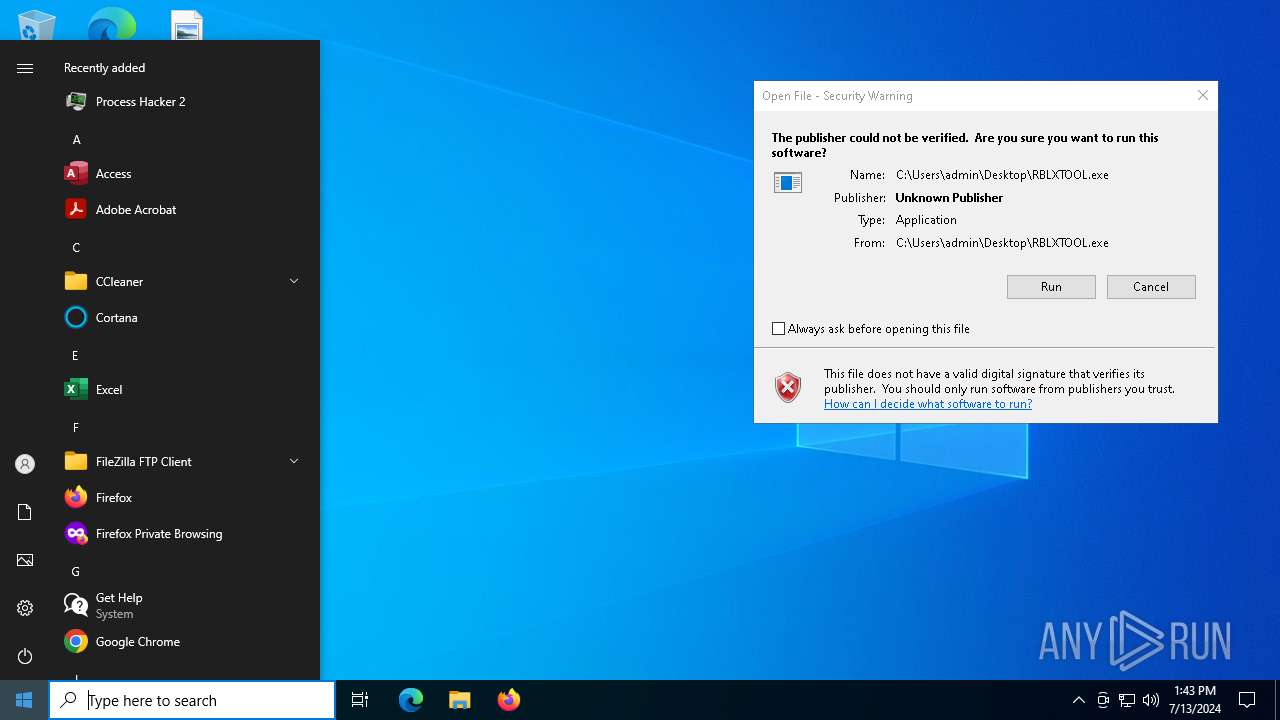Open Adobe Acrobat in the app list
This screenshot has width=1280, height=720.
click(x=184, y=209)
